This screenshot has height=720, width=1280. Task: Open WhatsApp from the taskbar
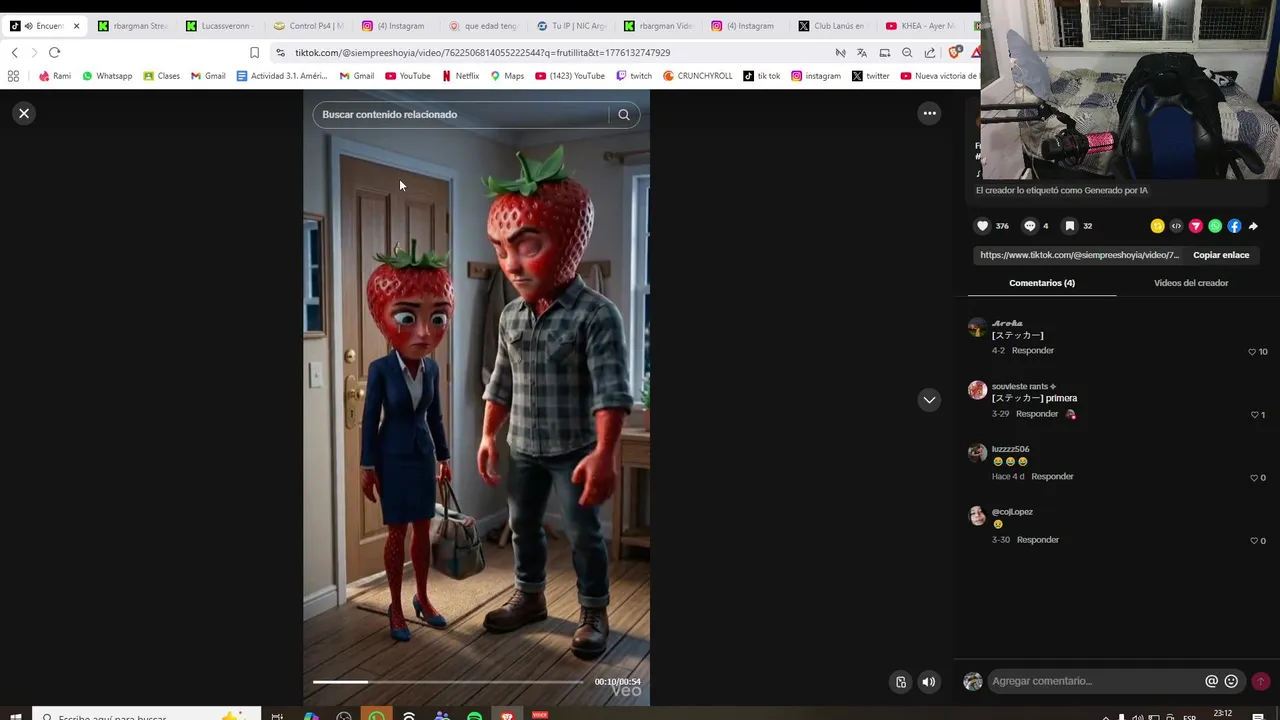(x=376, y=716)
